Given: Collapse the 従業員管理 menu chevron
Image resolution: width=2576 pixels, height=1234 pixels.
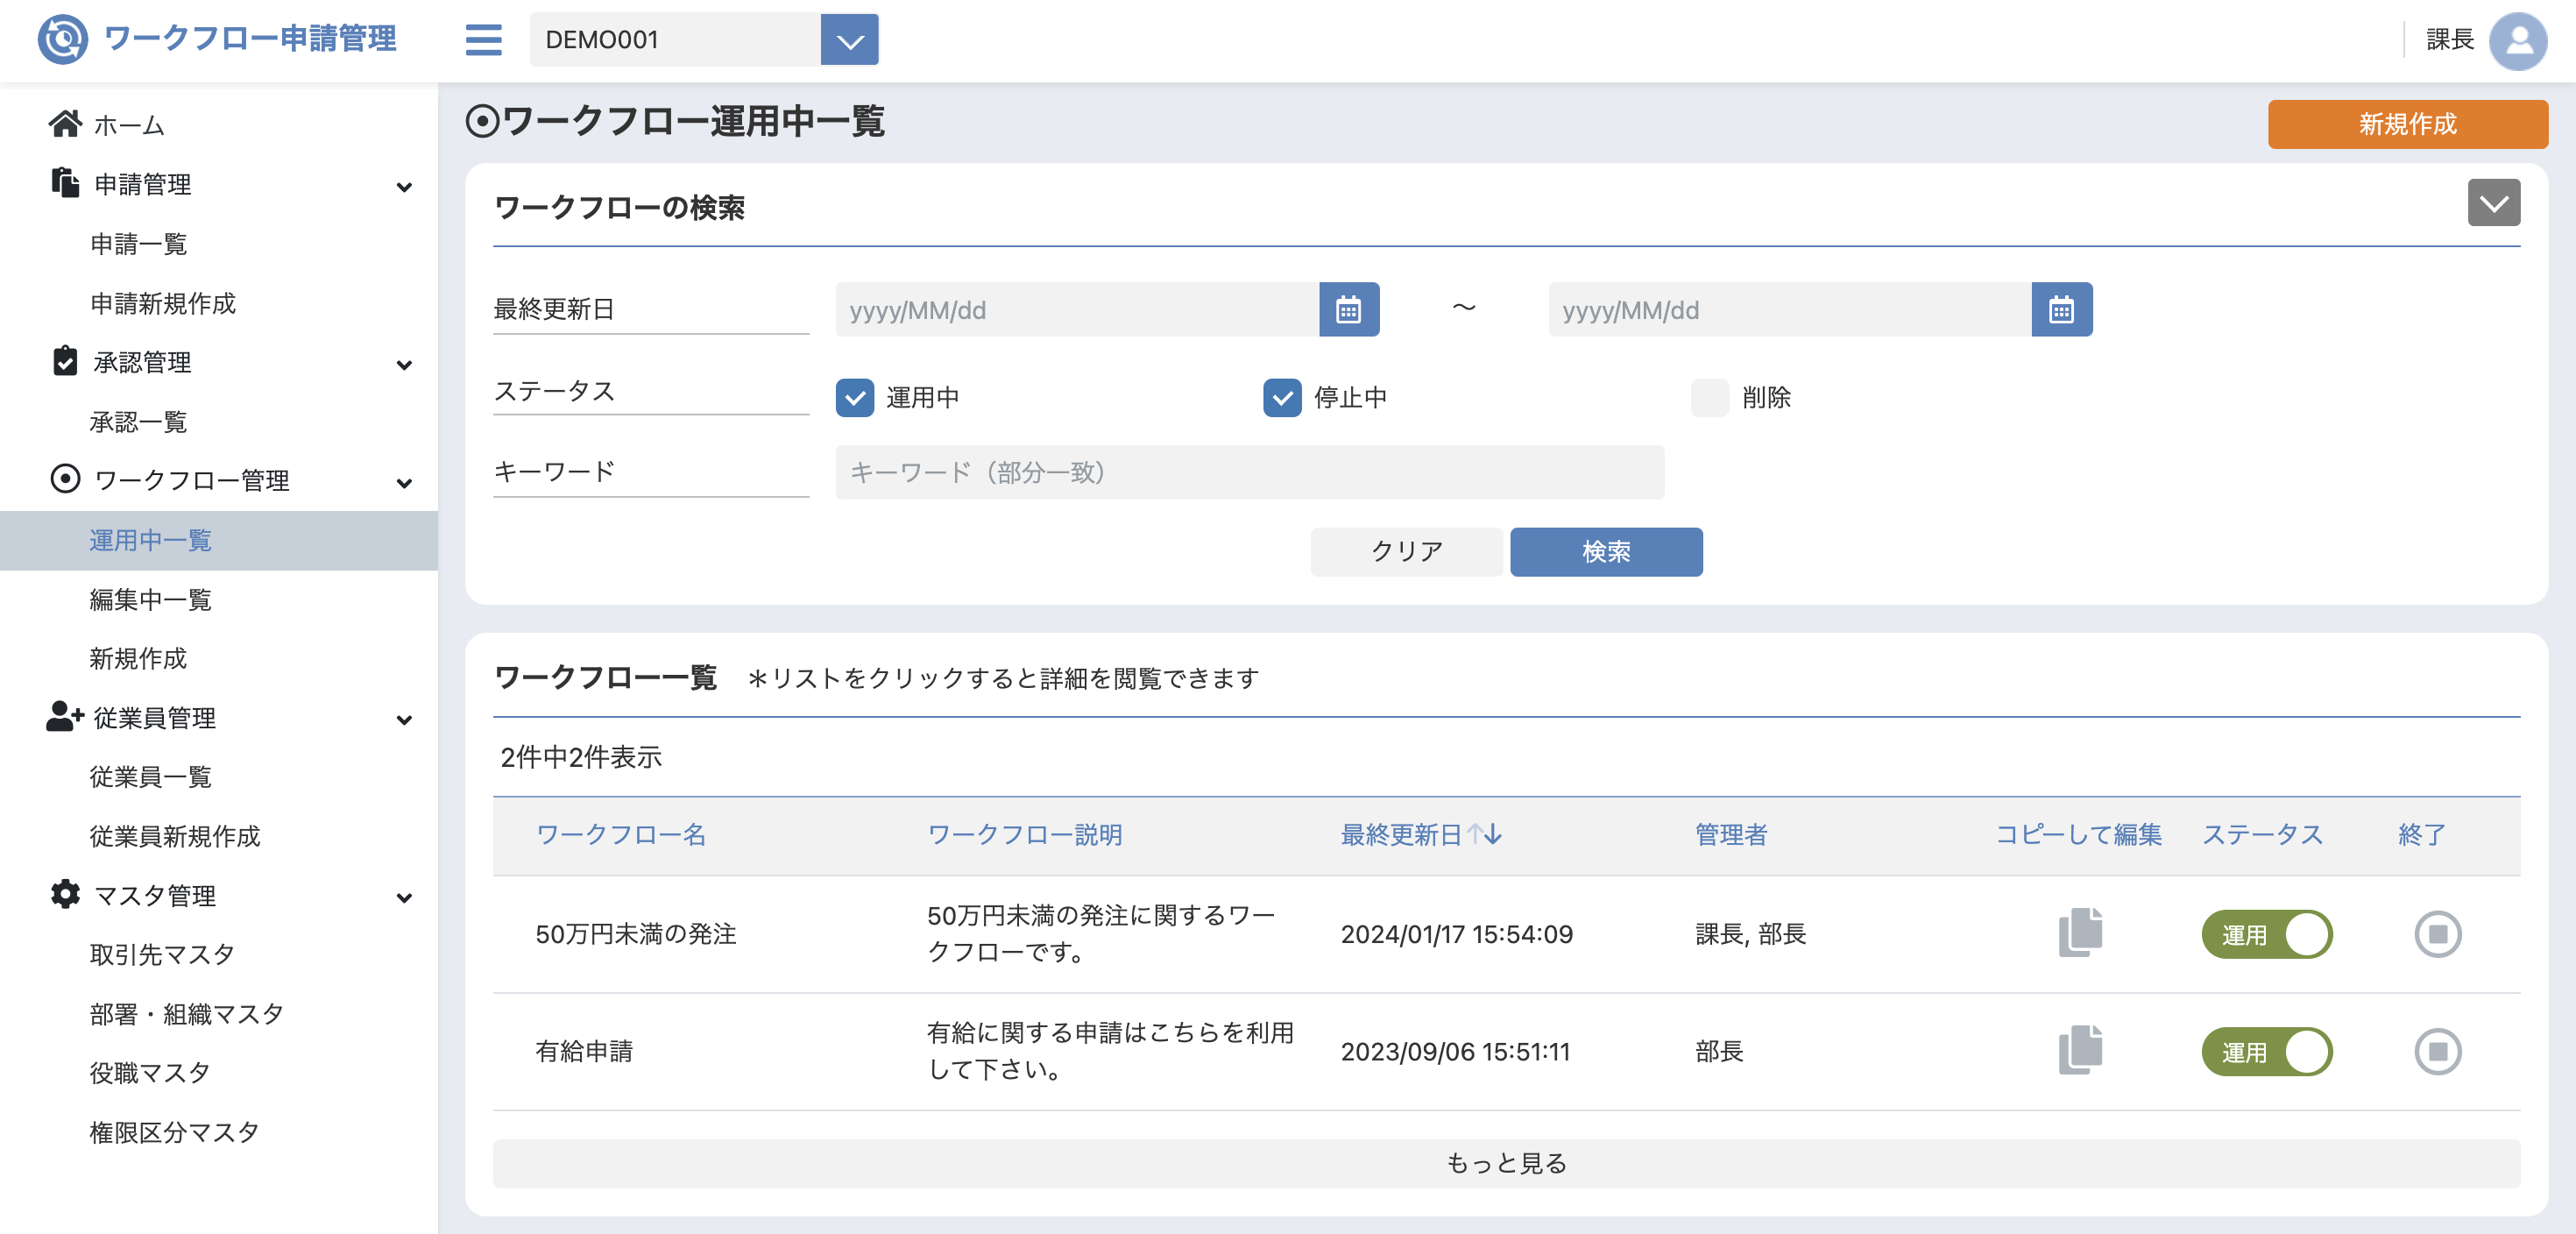Looking at the screenshot, I should pos(404,719).
